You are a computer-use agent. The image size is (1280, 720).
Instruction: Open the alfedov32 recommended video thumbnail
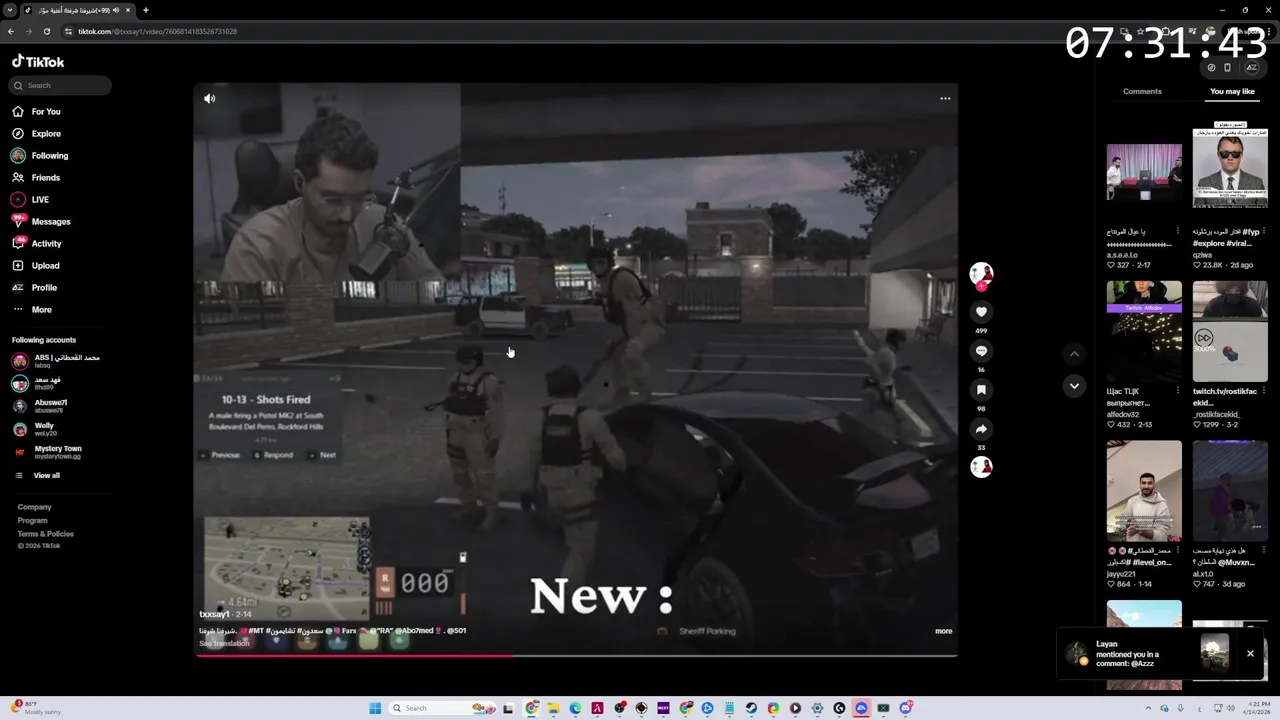pyautogui.click(x=1144, y=331)
